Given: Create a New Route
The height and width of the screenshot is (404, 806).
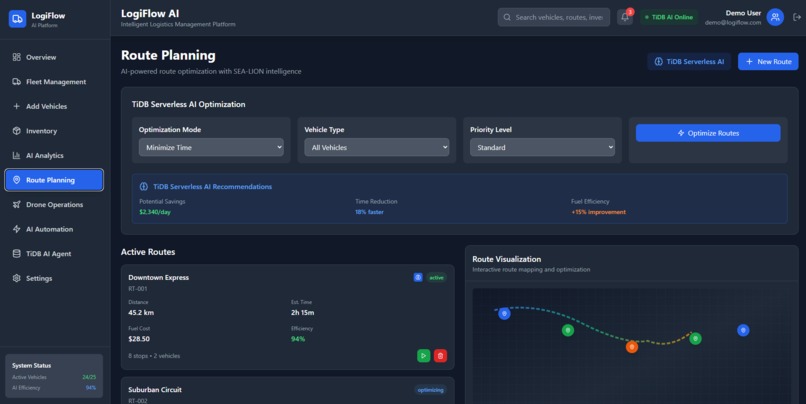Looking at the screenshot, I should tap(768, 61).
